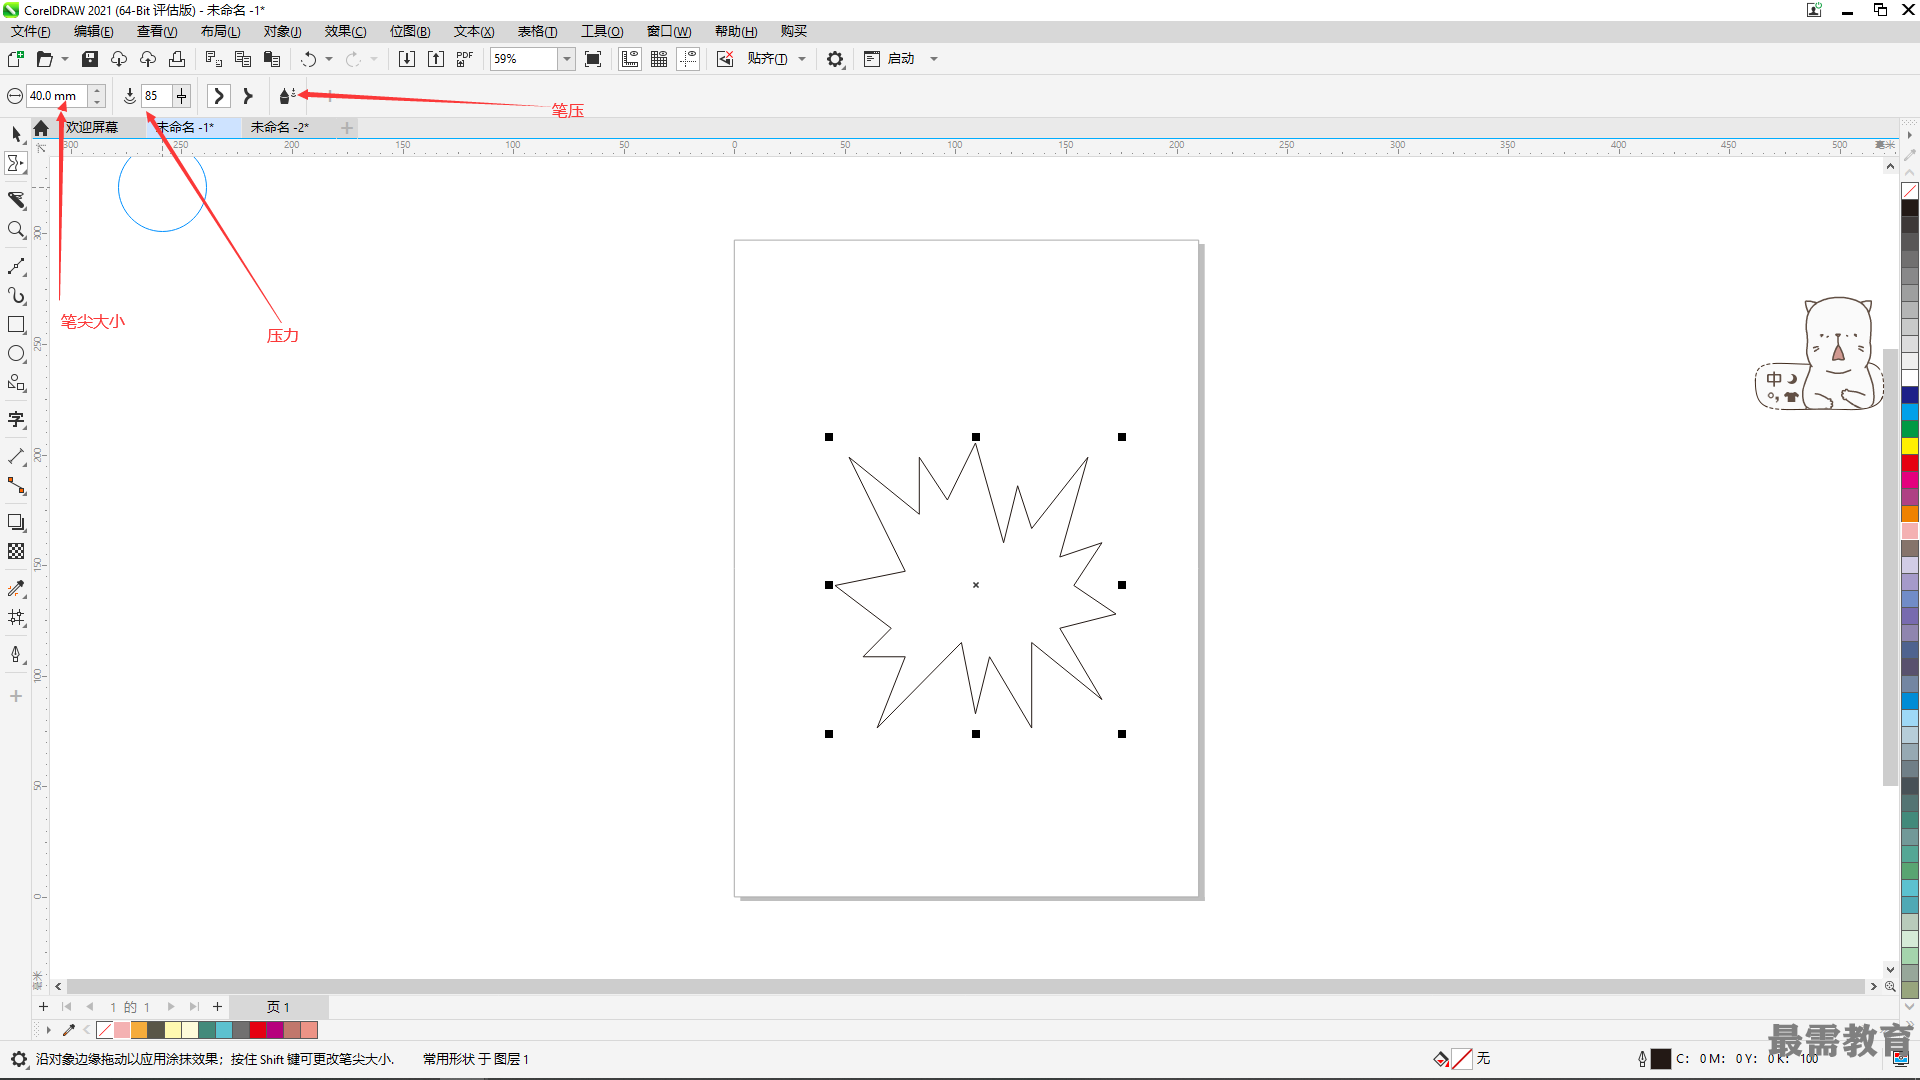The height and width of the screenshot is (1080, 1920).
Task: Select the Outline Pen tool
Action: pyautogui.click(x=16, y=655)
